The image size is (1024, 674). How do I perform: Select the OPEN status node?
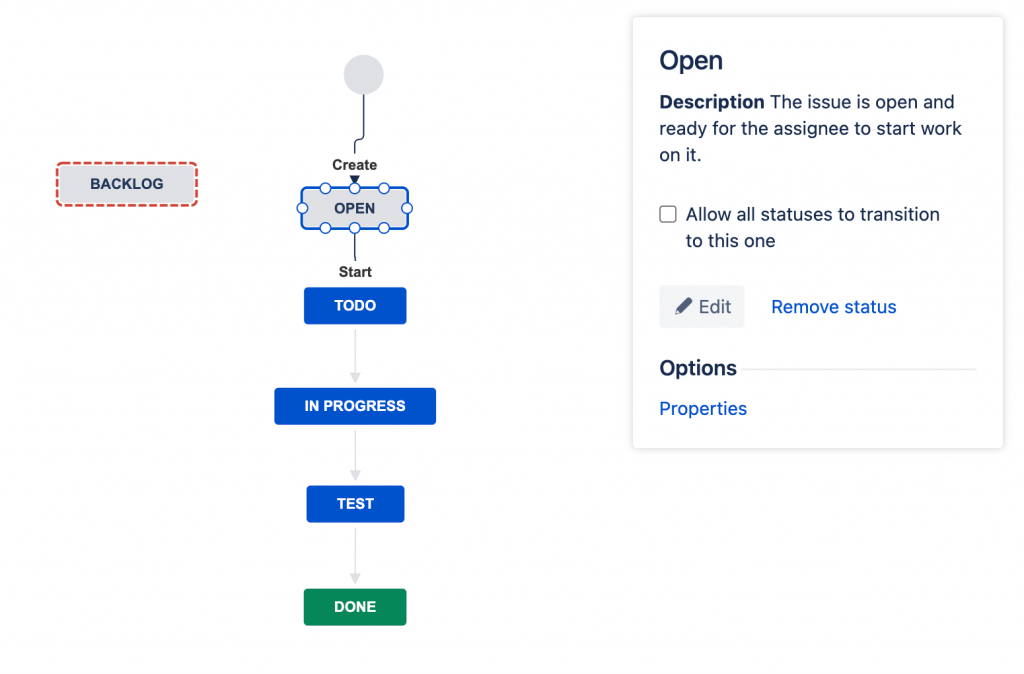[355, 208]
